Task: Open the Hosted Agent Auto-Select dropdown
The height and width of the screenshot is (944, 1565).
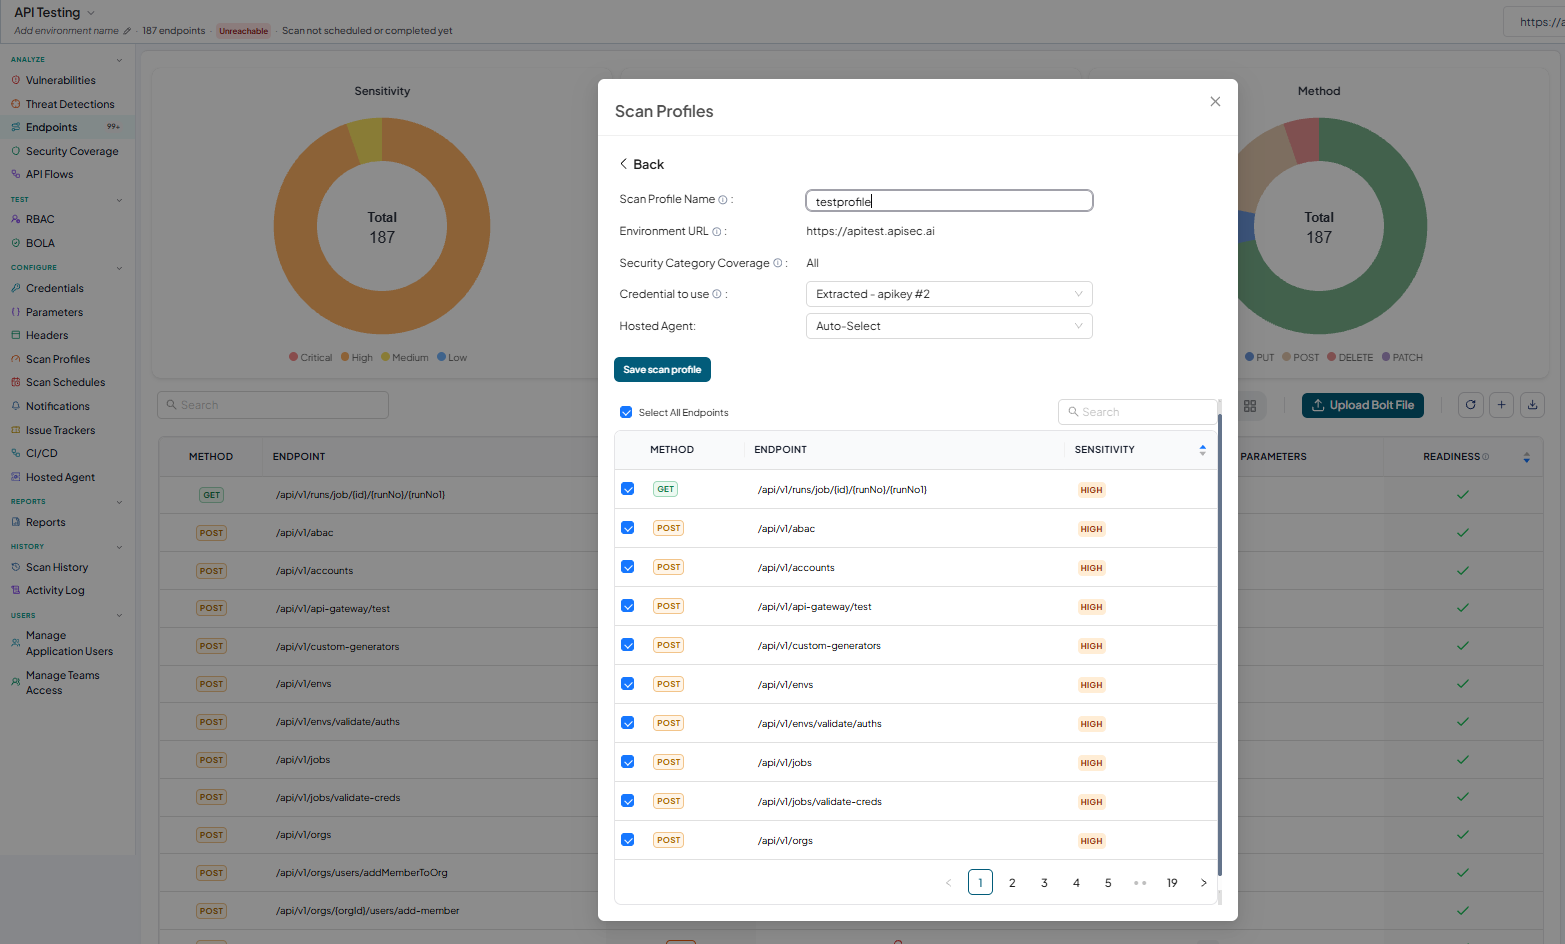Action: pos(949,326)
